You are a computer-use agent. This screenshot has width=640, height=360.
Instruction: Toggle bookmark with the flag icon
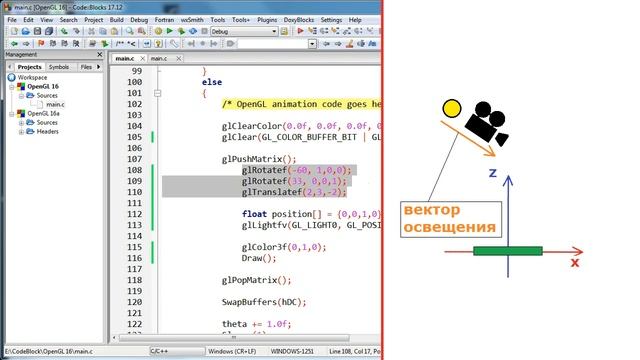click(41, 43)
